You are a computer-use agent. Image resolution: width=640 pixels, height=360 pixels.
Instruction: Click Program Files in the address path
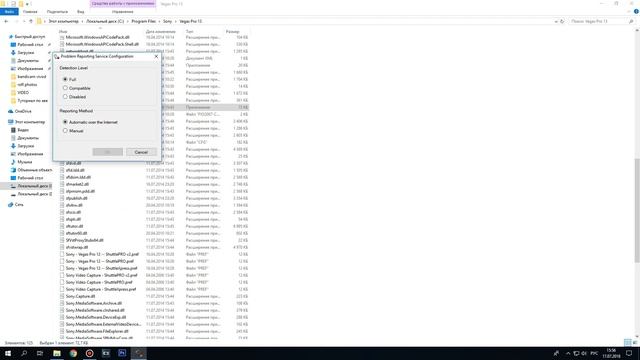tap(143, 21)
